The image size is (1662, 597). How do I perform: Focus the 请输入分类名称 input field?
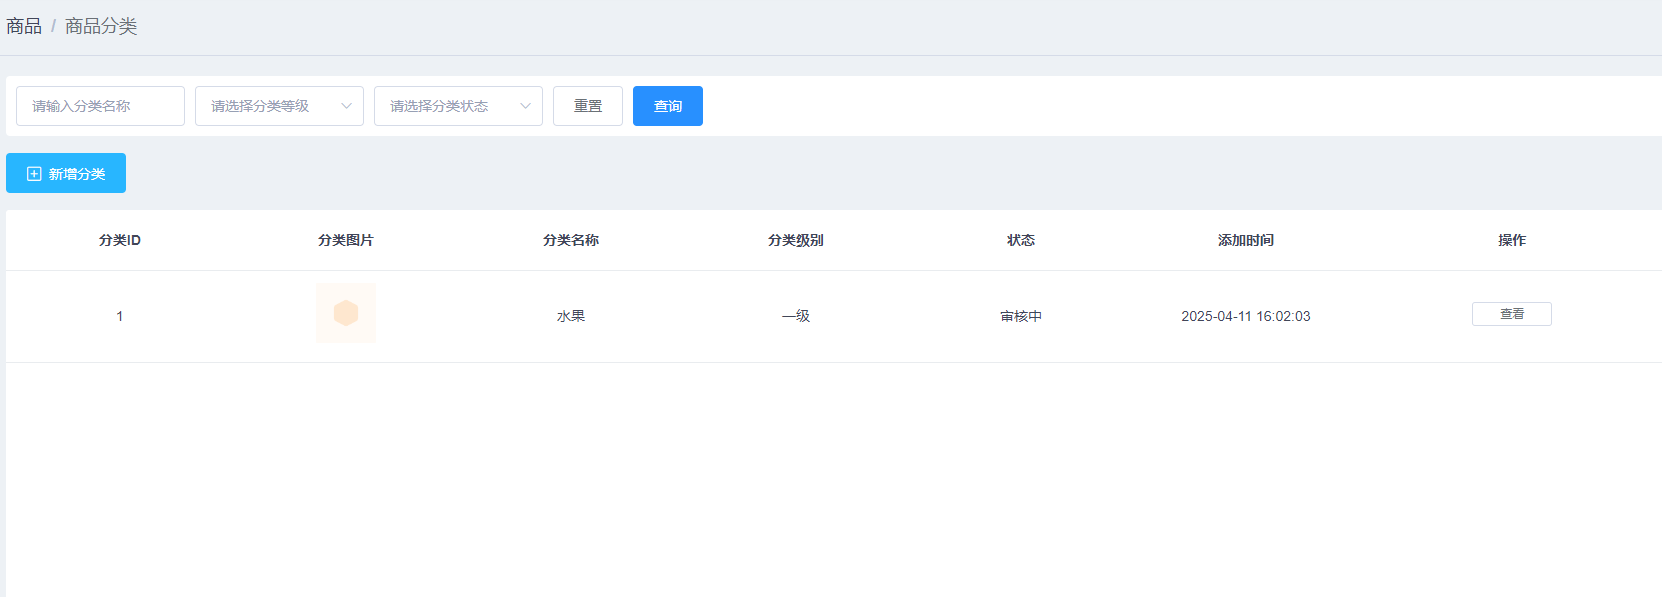(100, 106)
